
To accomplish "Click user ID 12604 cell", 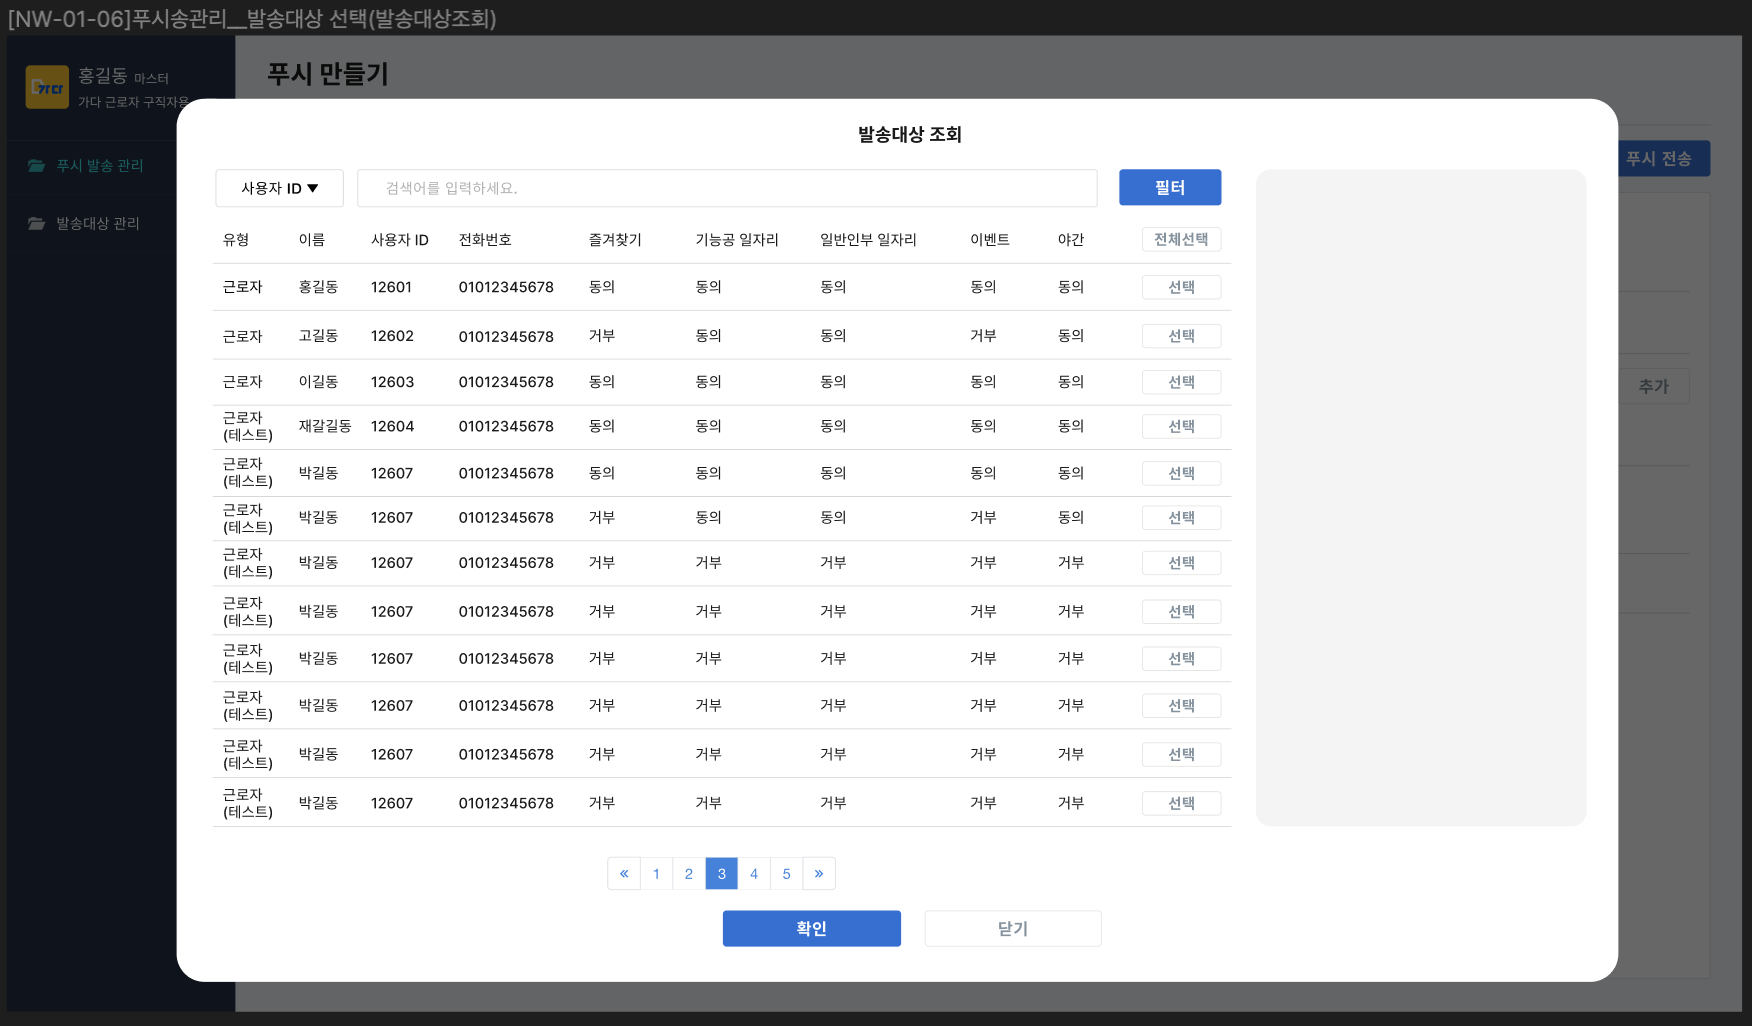I will 392,427.
